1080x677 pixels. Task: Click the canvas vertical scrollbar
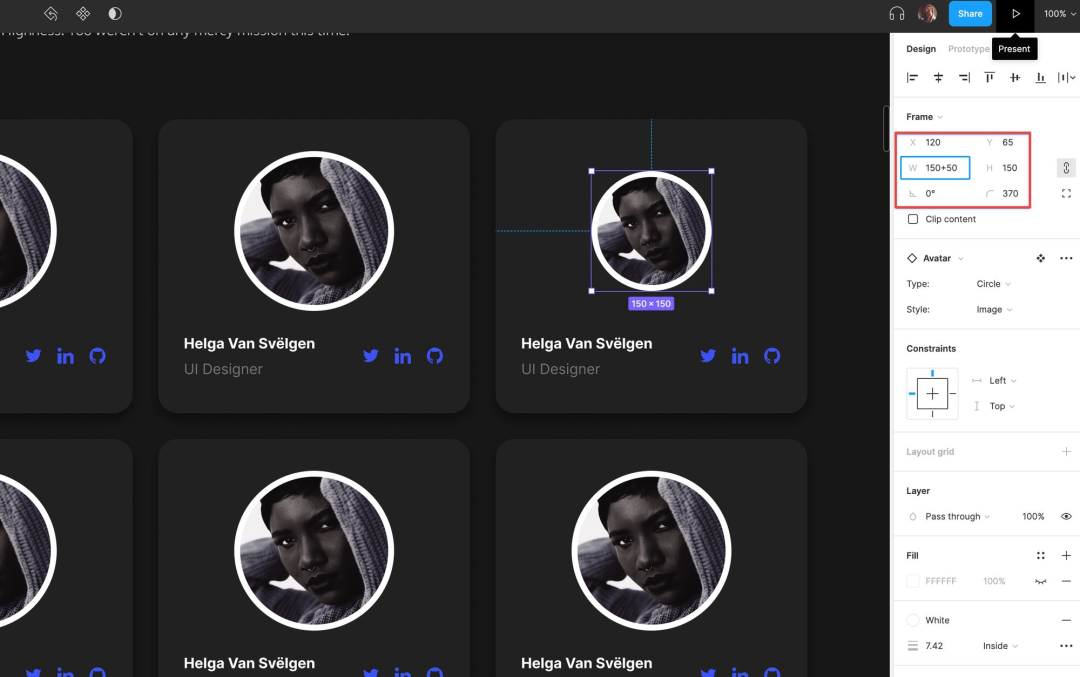[x=886, y=128]
